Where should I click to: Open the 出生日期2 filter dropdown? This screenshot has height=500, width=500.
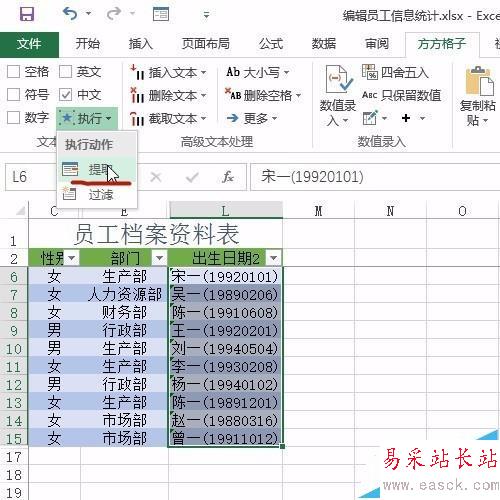pos(273,258)
